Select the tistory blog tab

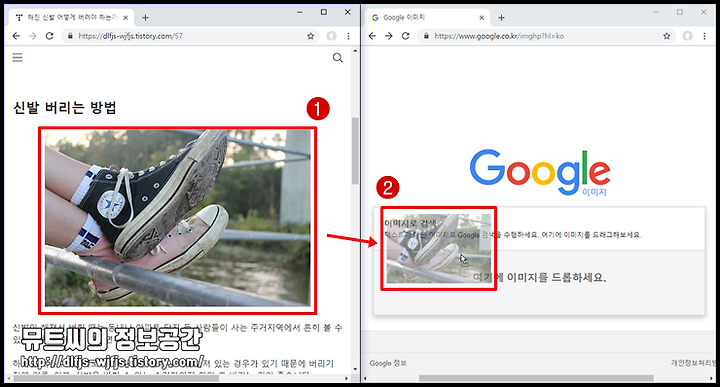(71, 17)
